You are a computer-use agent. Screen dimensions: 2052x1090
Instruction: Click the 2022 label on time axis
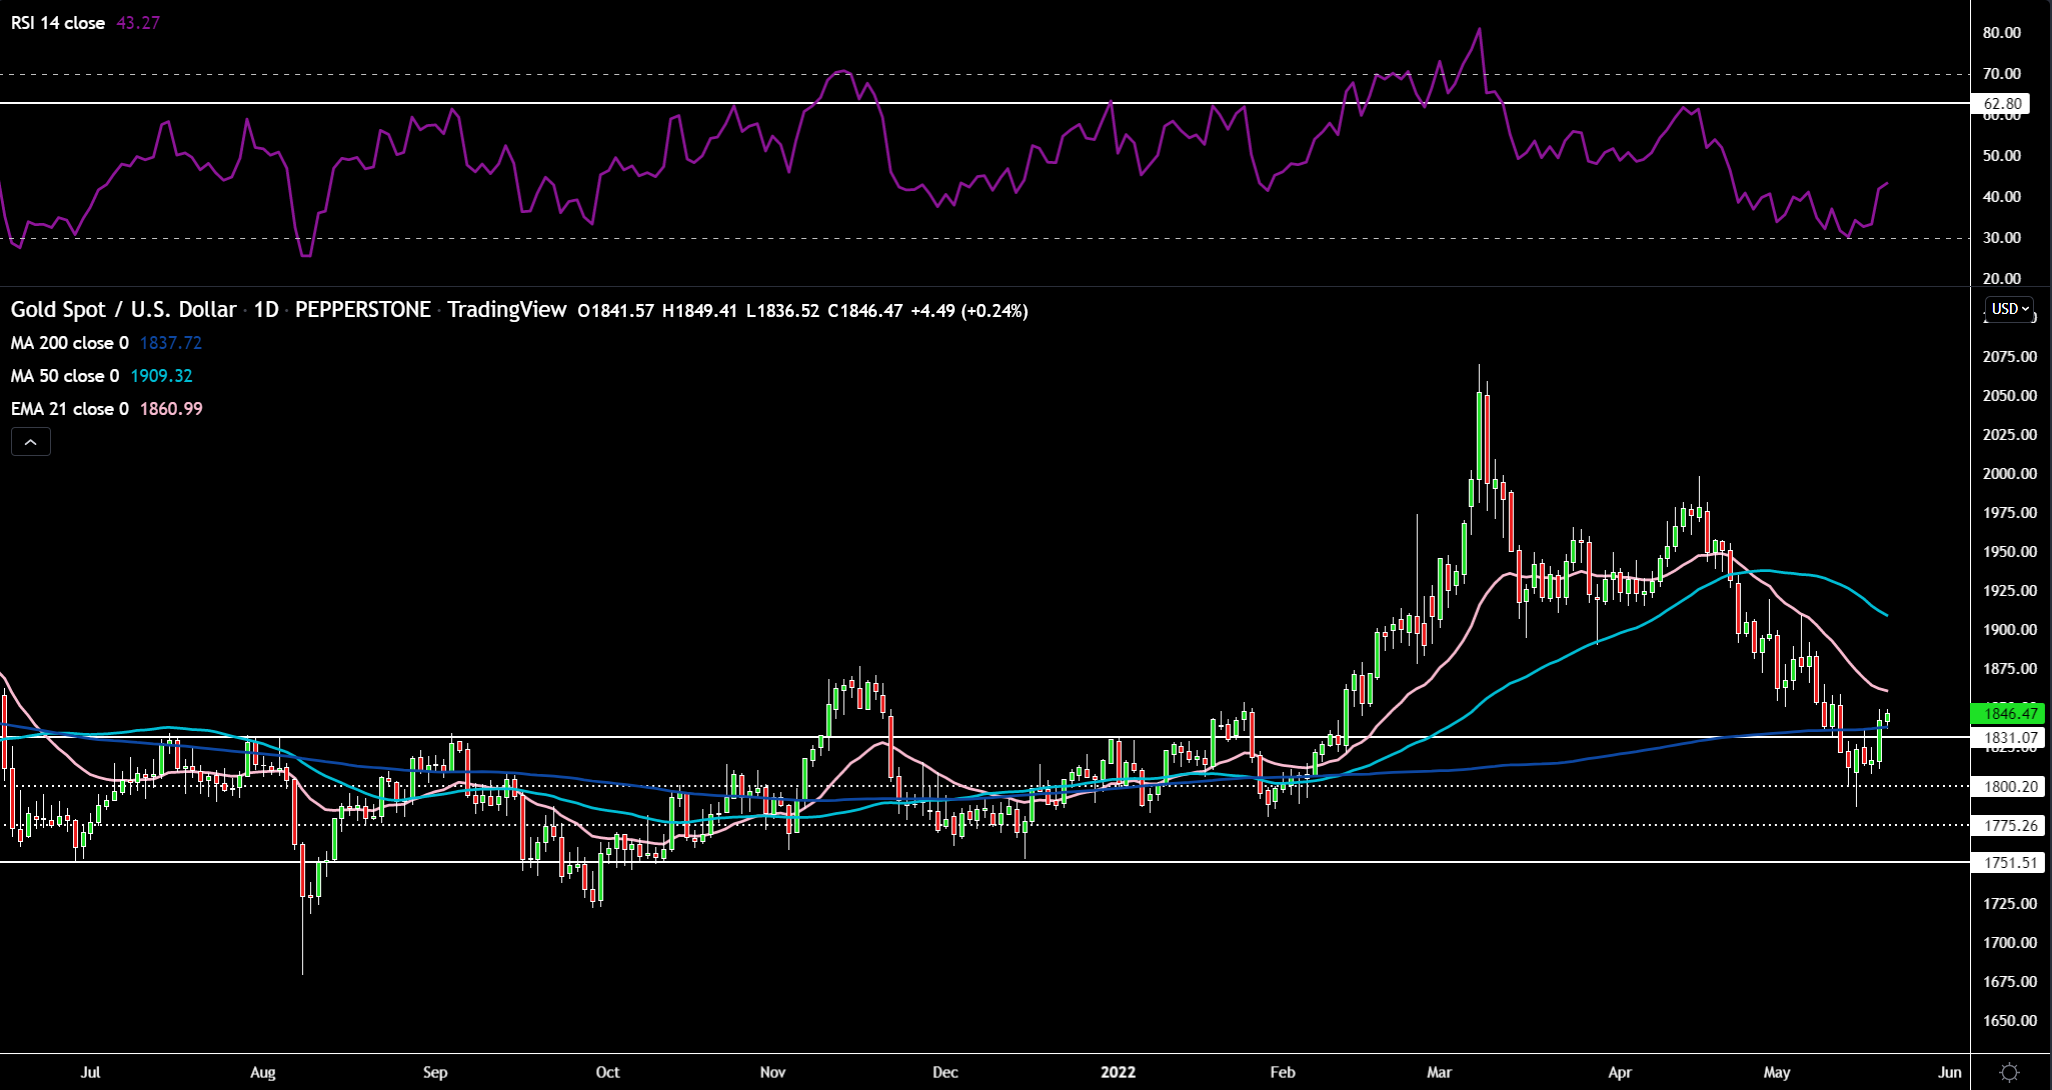[x=1118, y=1072]
